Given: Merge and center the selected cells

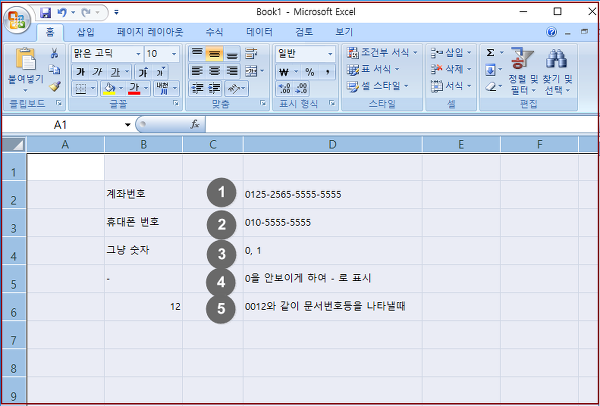Looking at the screenshot, I should [x=251, y=71].
